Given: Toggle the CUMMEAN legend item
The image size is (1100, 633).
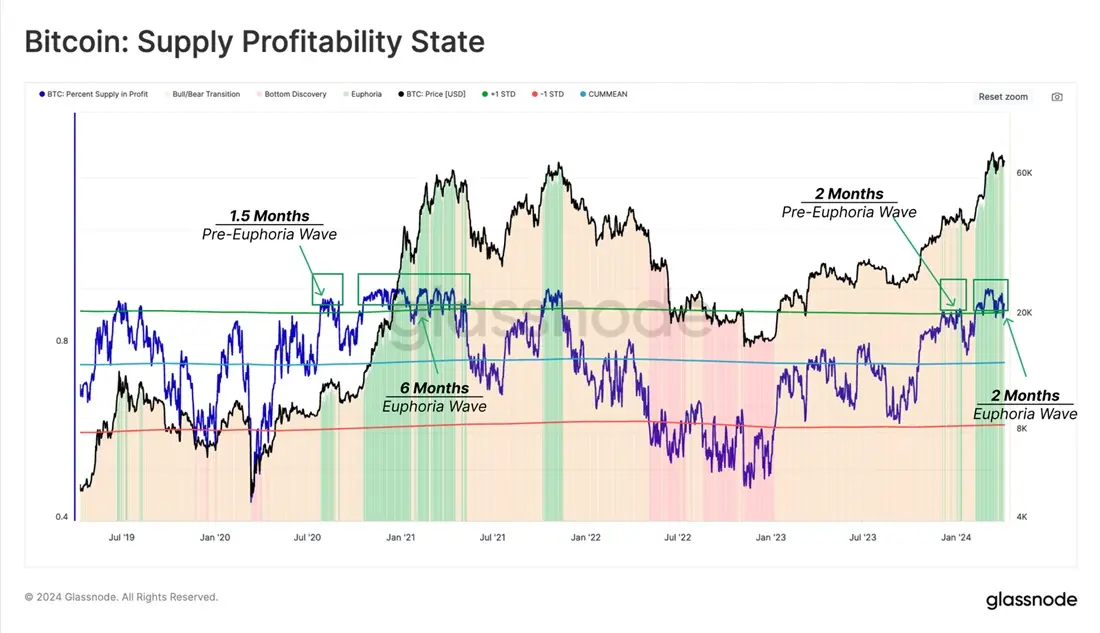Looking at the screenshot, I should click(604, 94).
